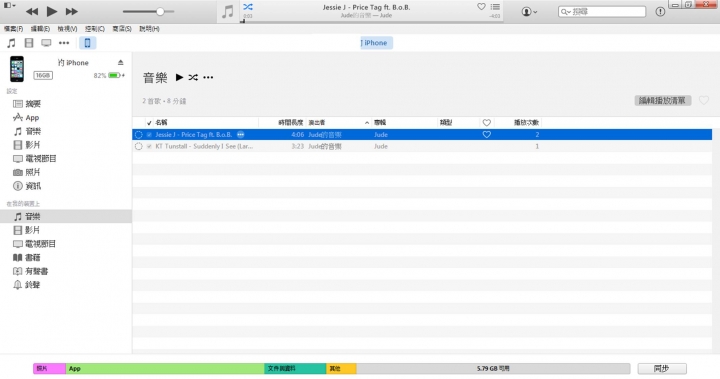The height and width of the screenshot is (379, 720).
Task: Open 音樂 sync settings under 設定
Action: click(x=27, y=131)
